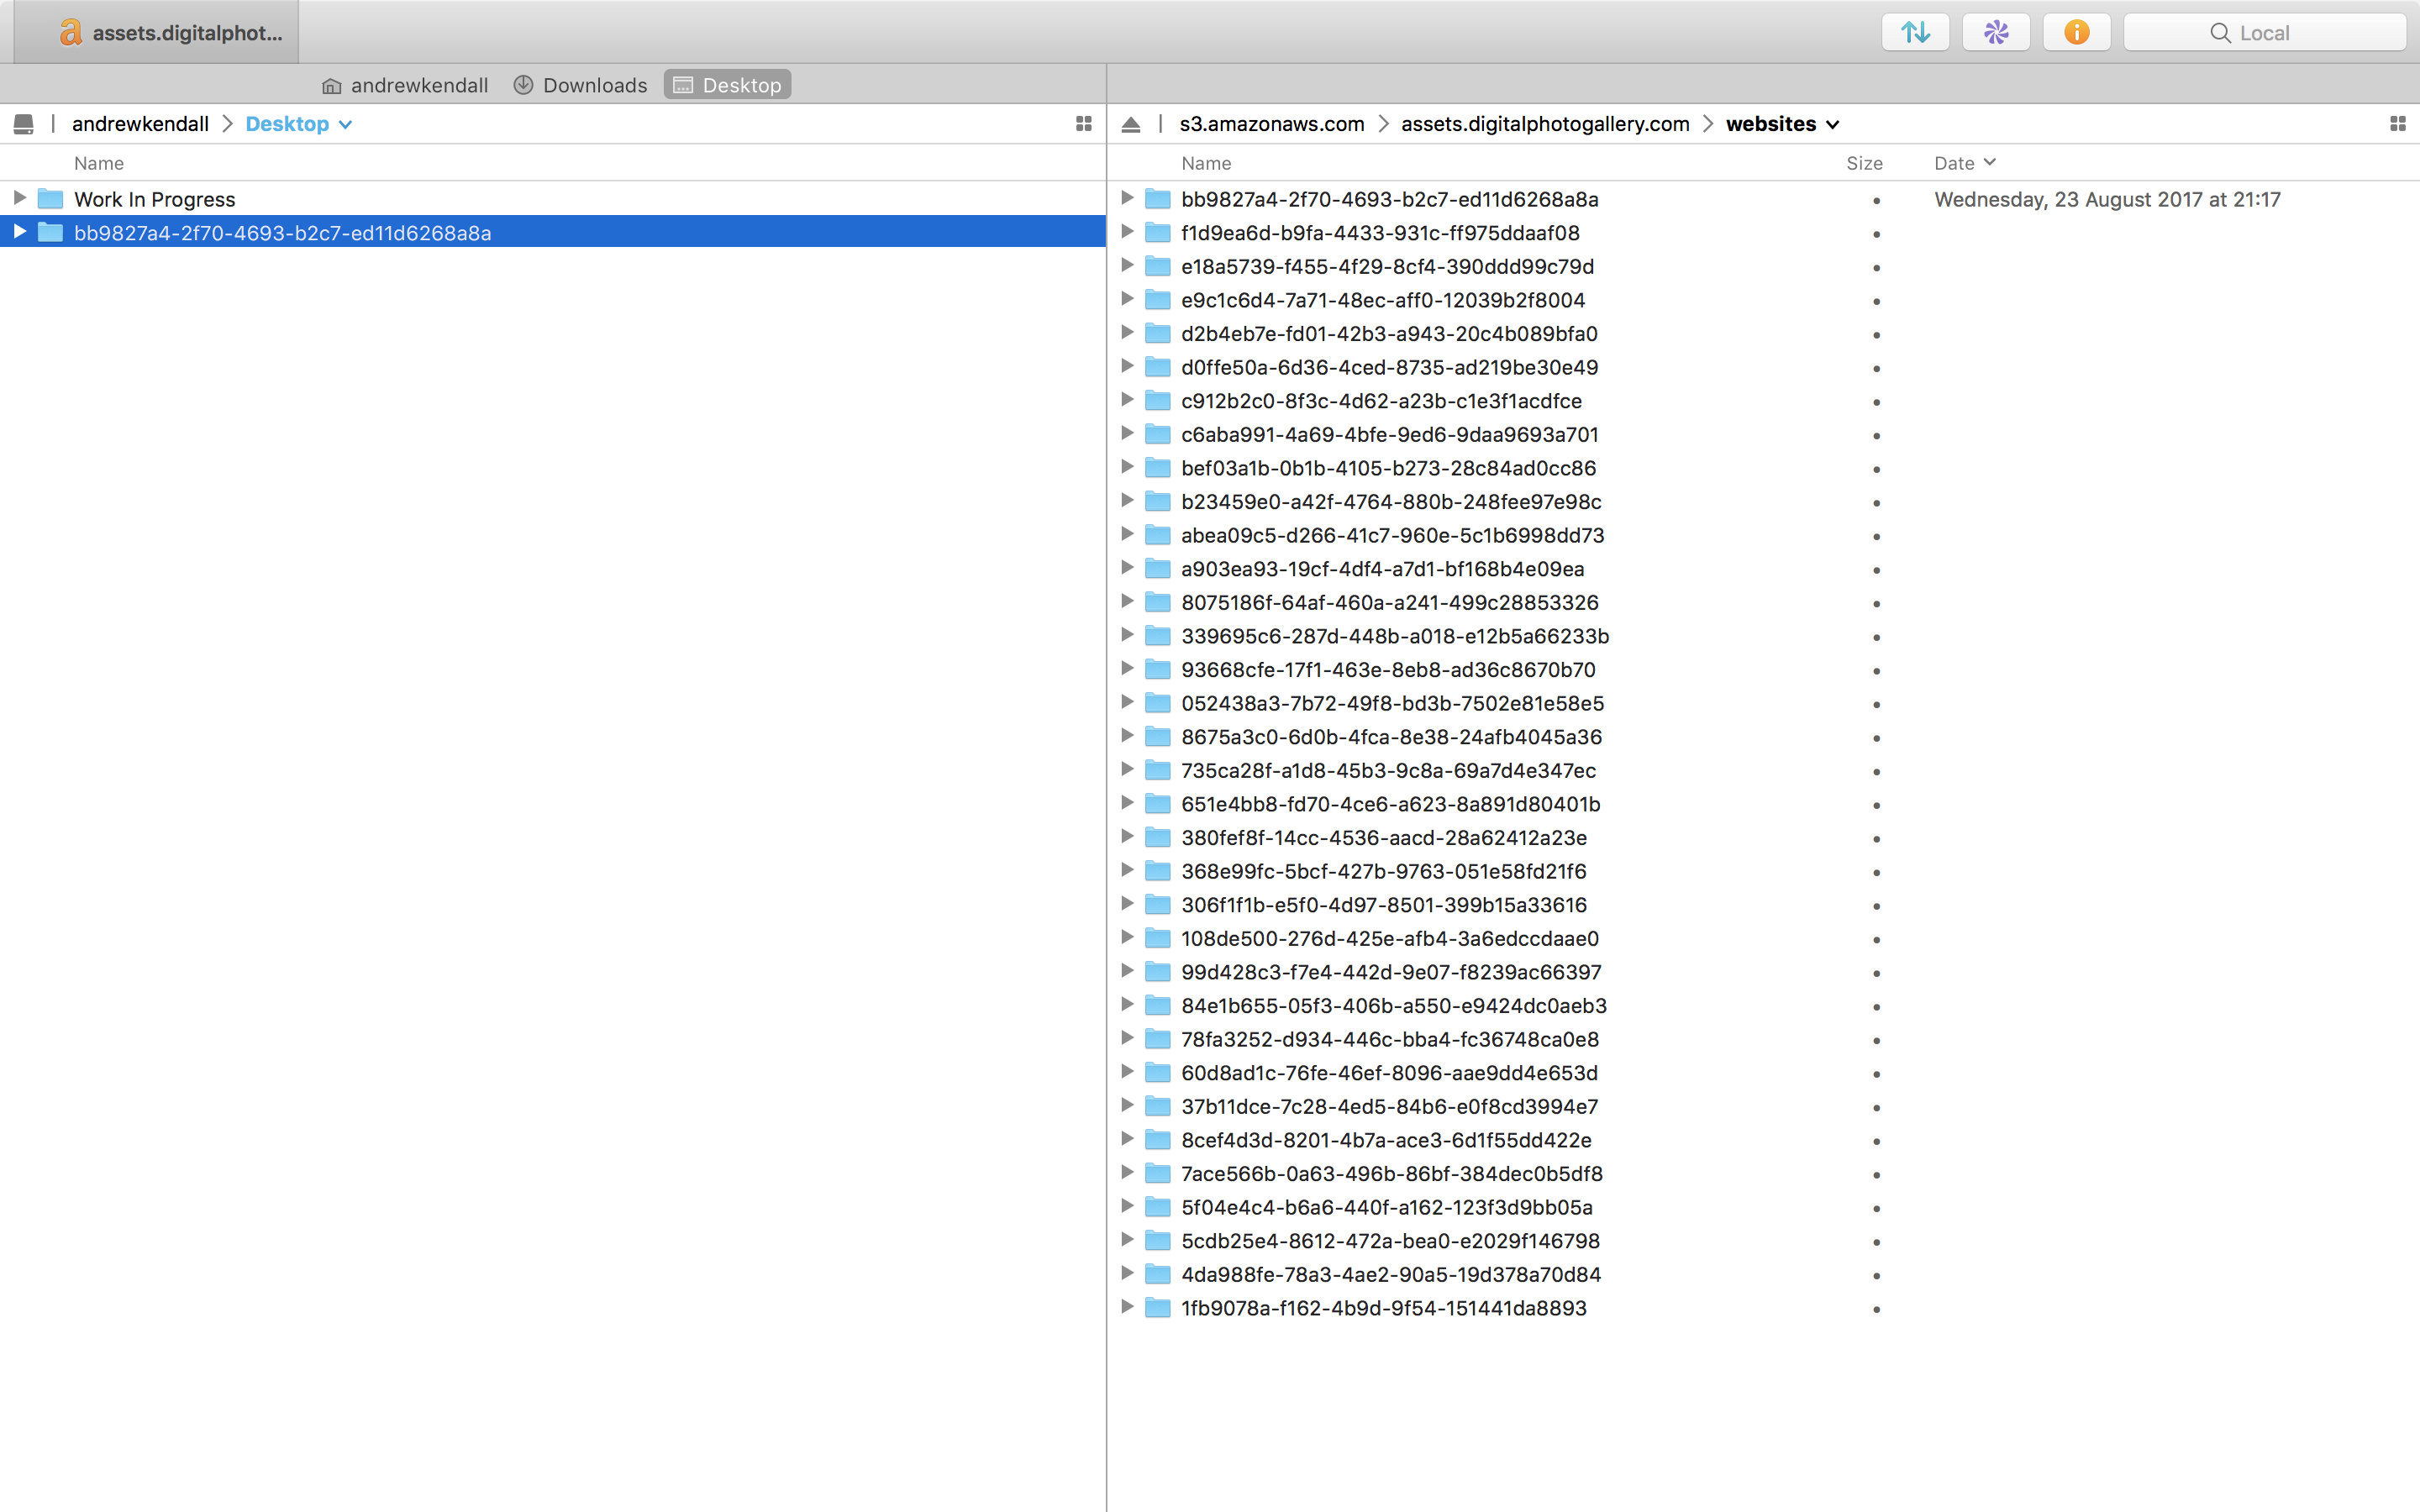Select folder icon of 651e4bb8-fd70-4ce6-a623-8a891d80401b
2420x1512 pixels.
[x=1157, y=804]
